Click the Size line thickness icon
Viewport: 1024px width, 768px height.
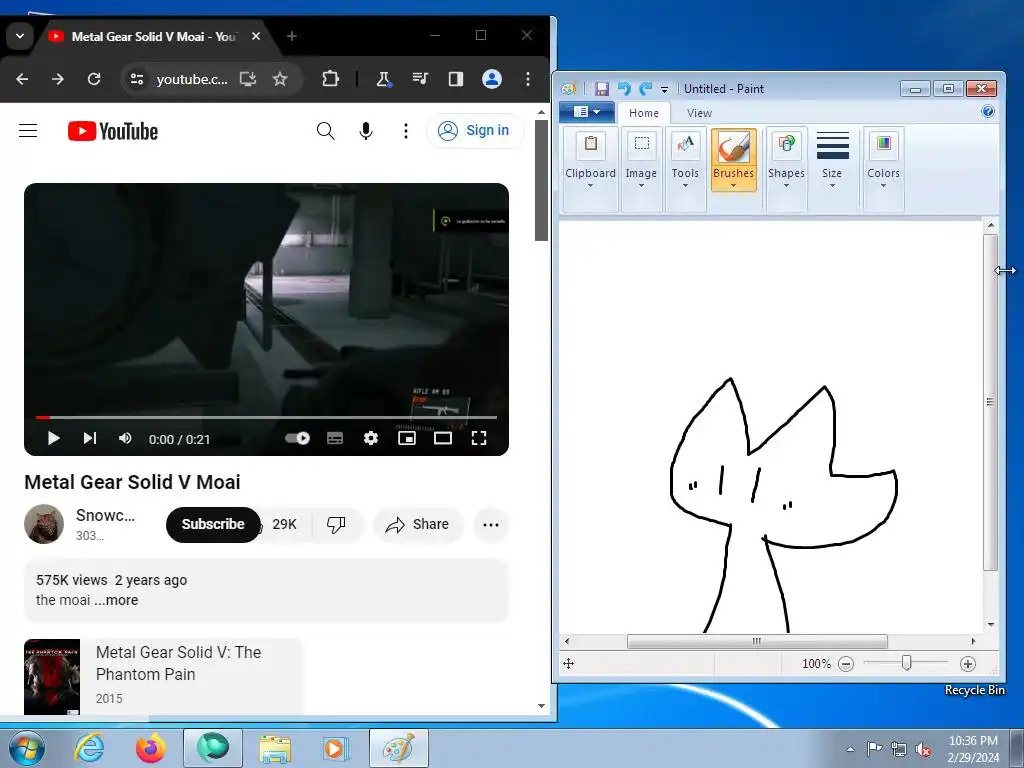833,145
